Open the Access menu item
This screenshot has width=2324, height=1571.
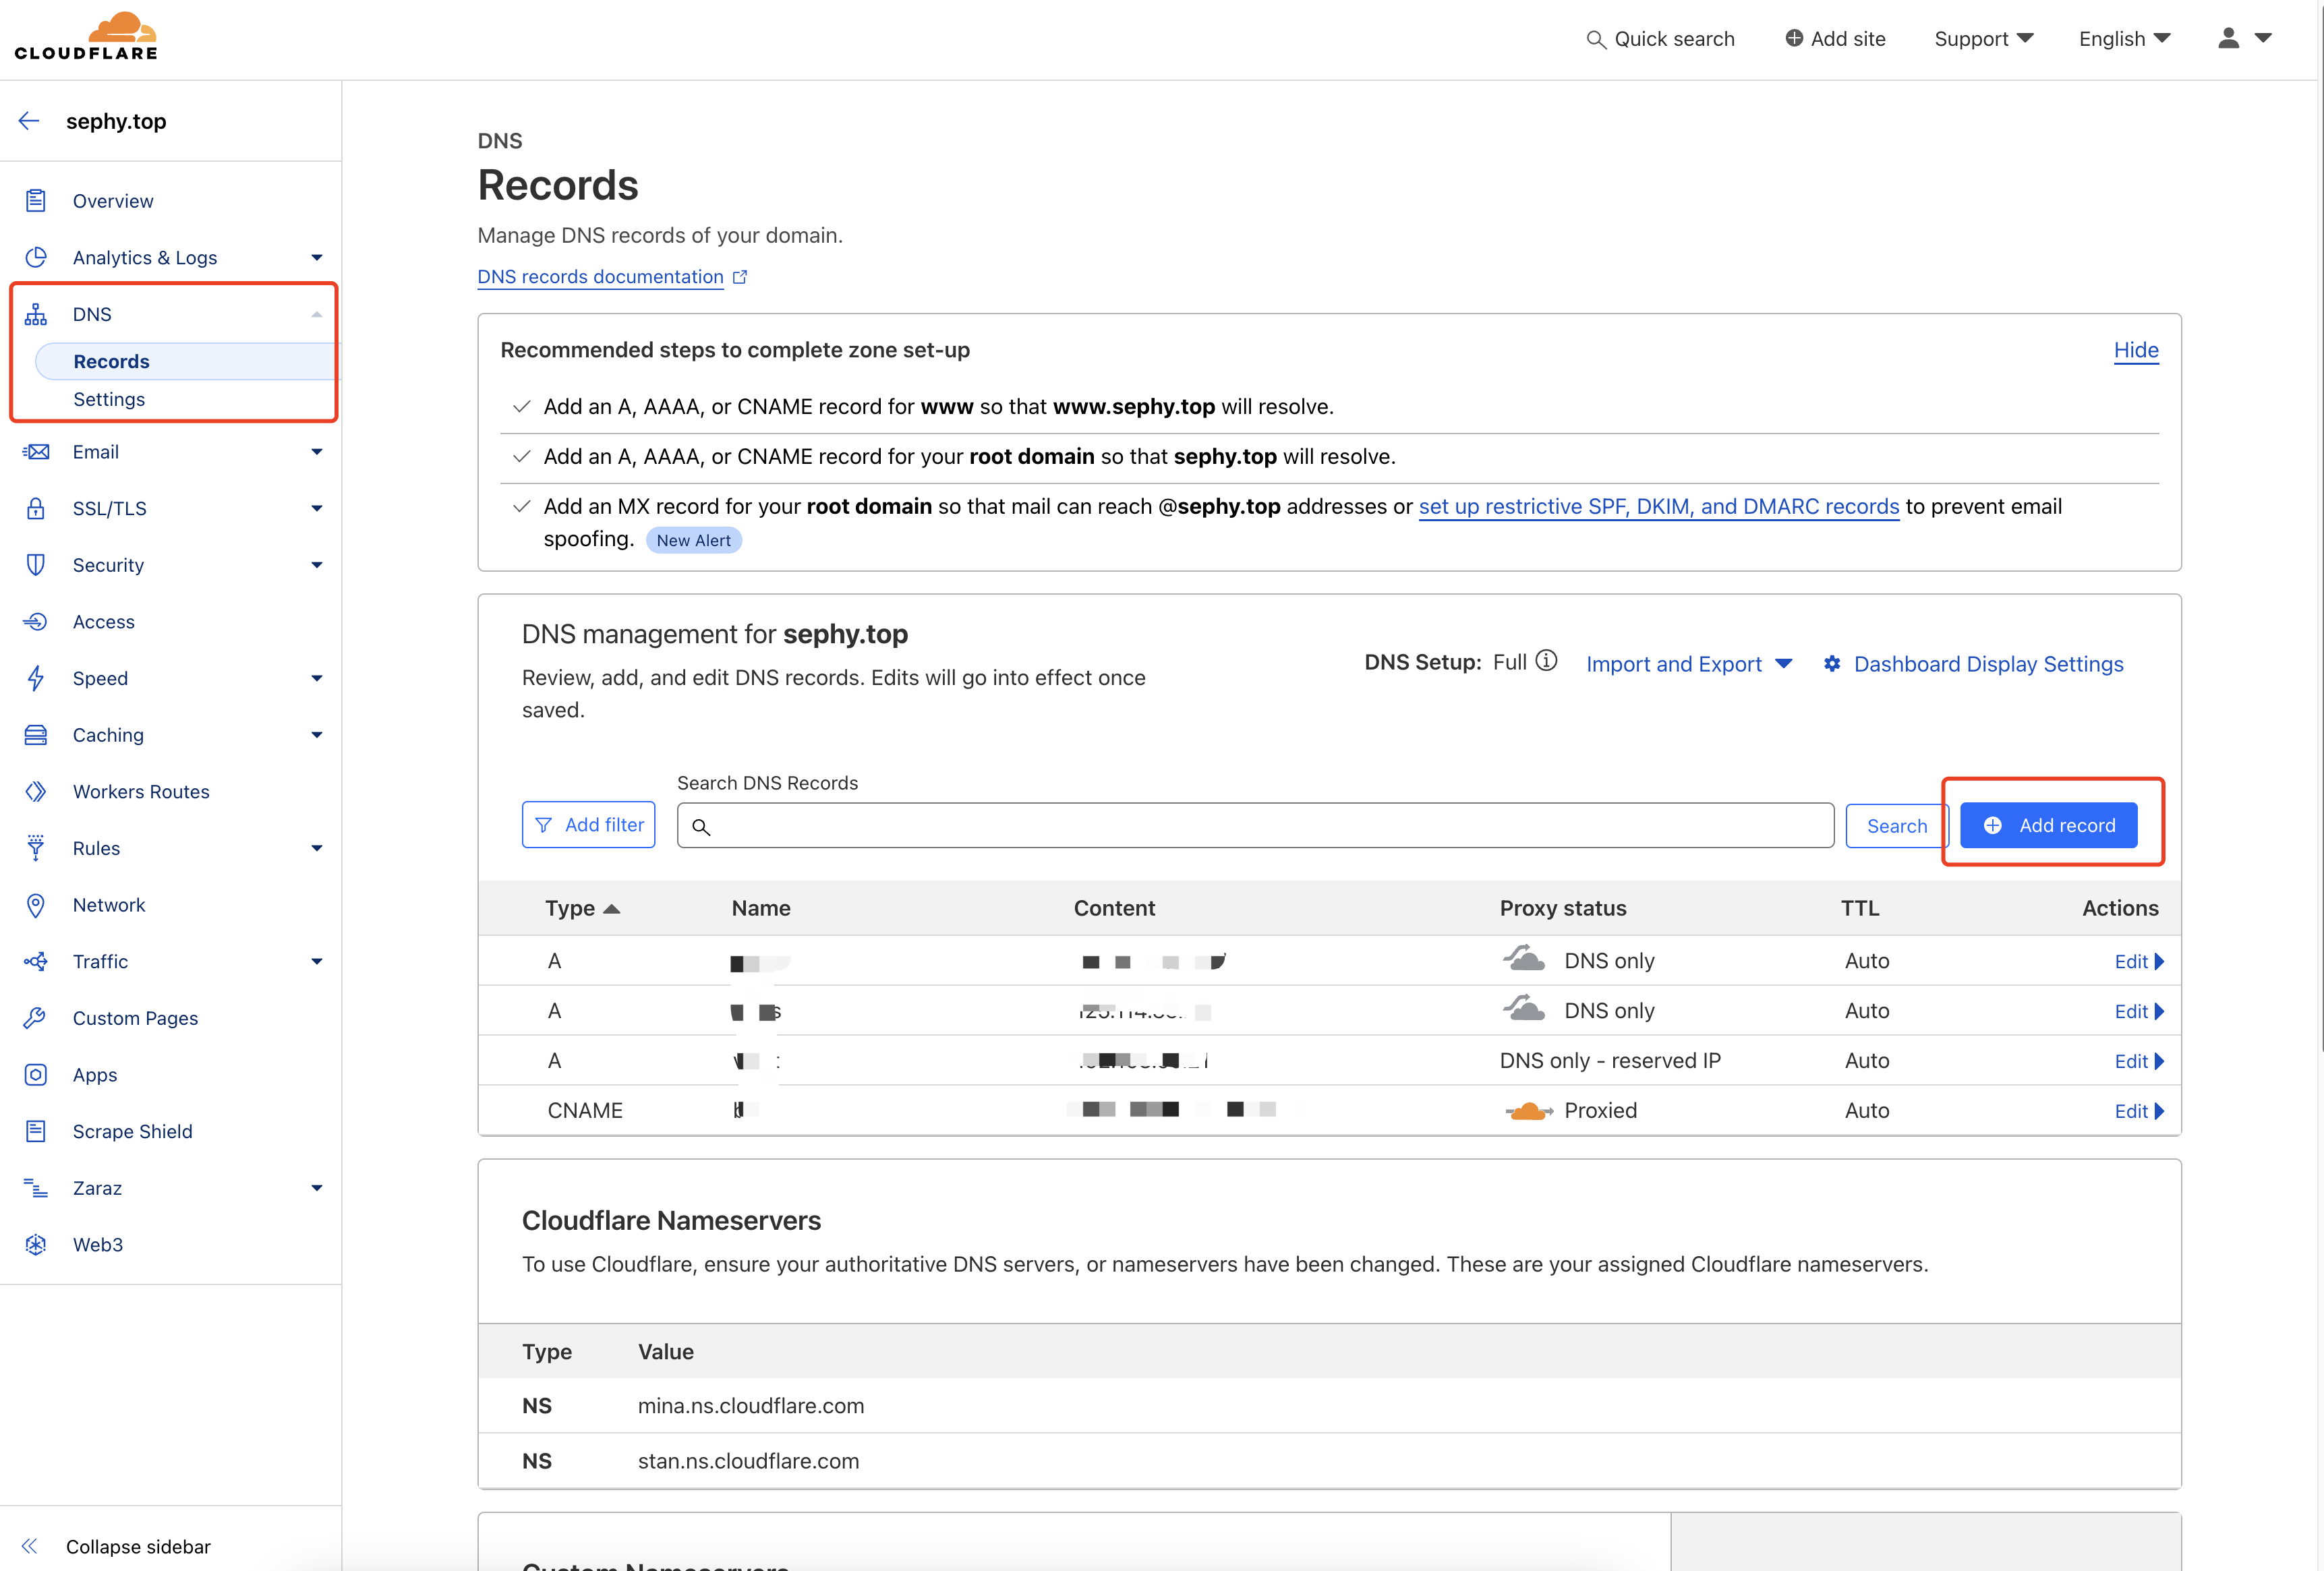(104, 622)
